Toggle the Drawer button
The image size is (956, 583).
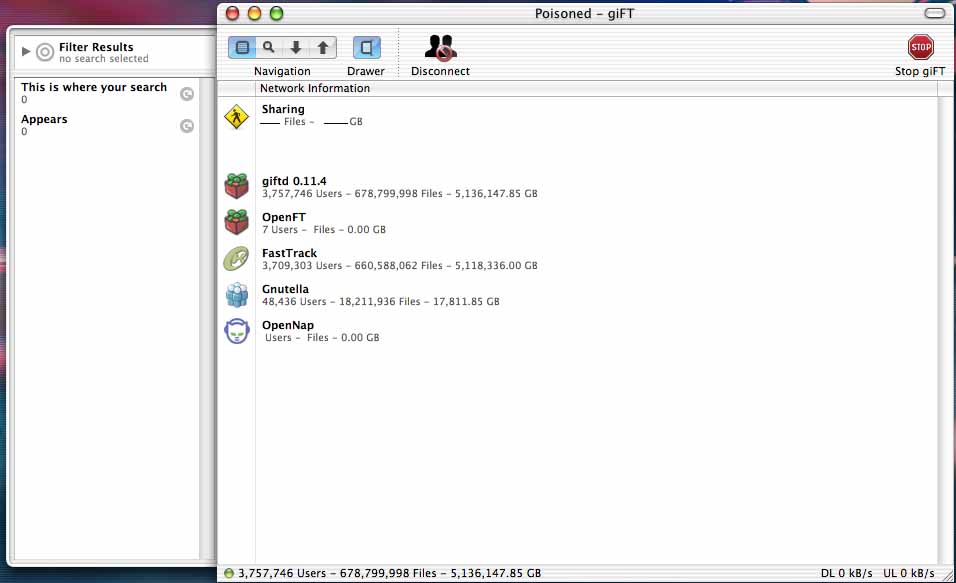pyautogui.click(x=366, y=47)
